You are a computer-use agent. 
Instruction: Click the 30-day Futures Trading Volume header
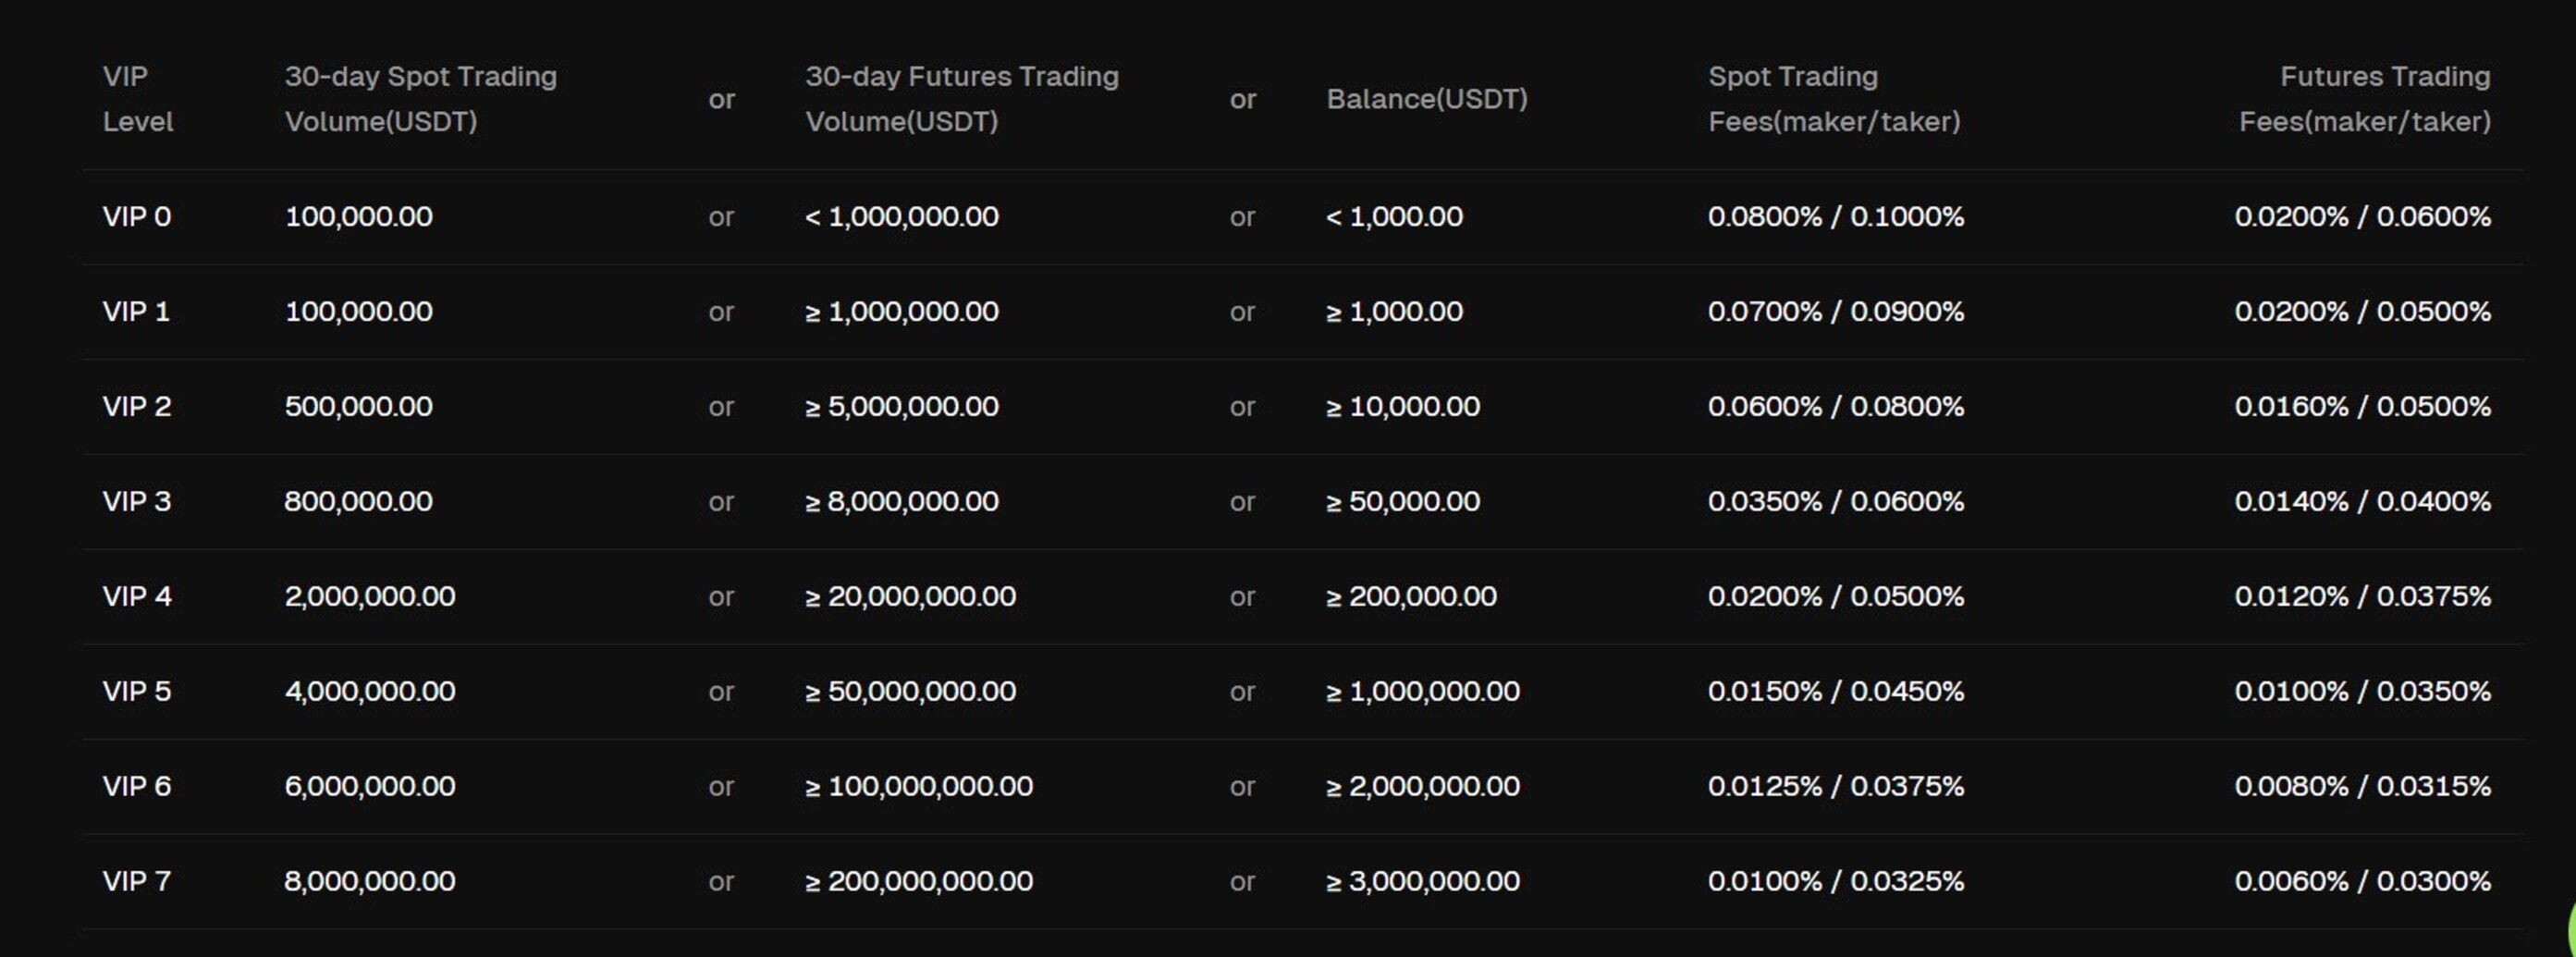[961, 99]
